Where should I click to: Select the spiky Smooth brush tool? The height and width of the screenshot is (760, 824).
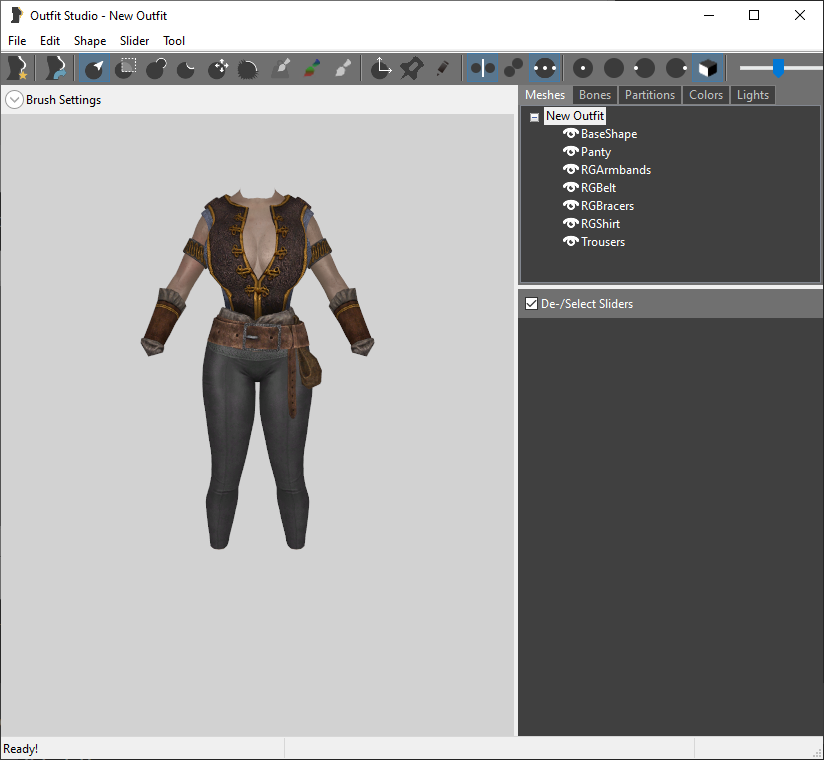[x=248, y=68]
